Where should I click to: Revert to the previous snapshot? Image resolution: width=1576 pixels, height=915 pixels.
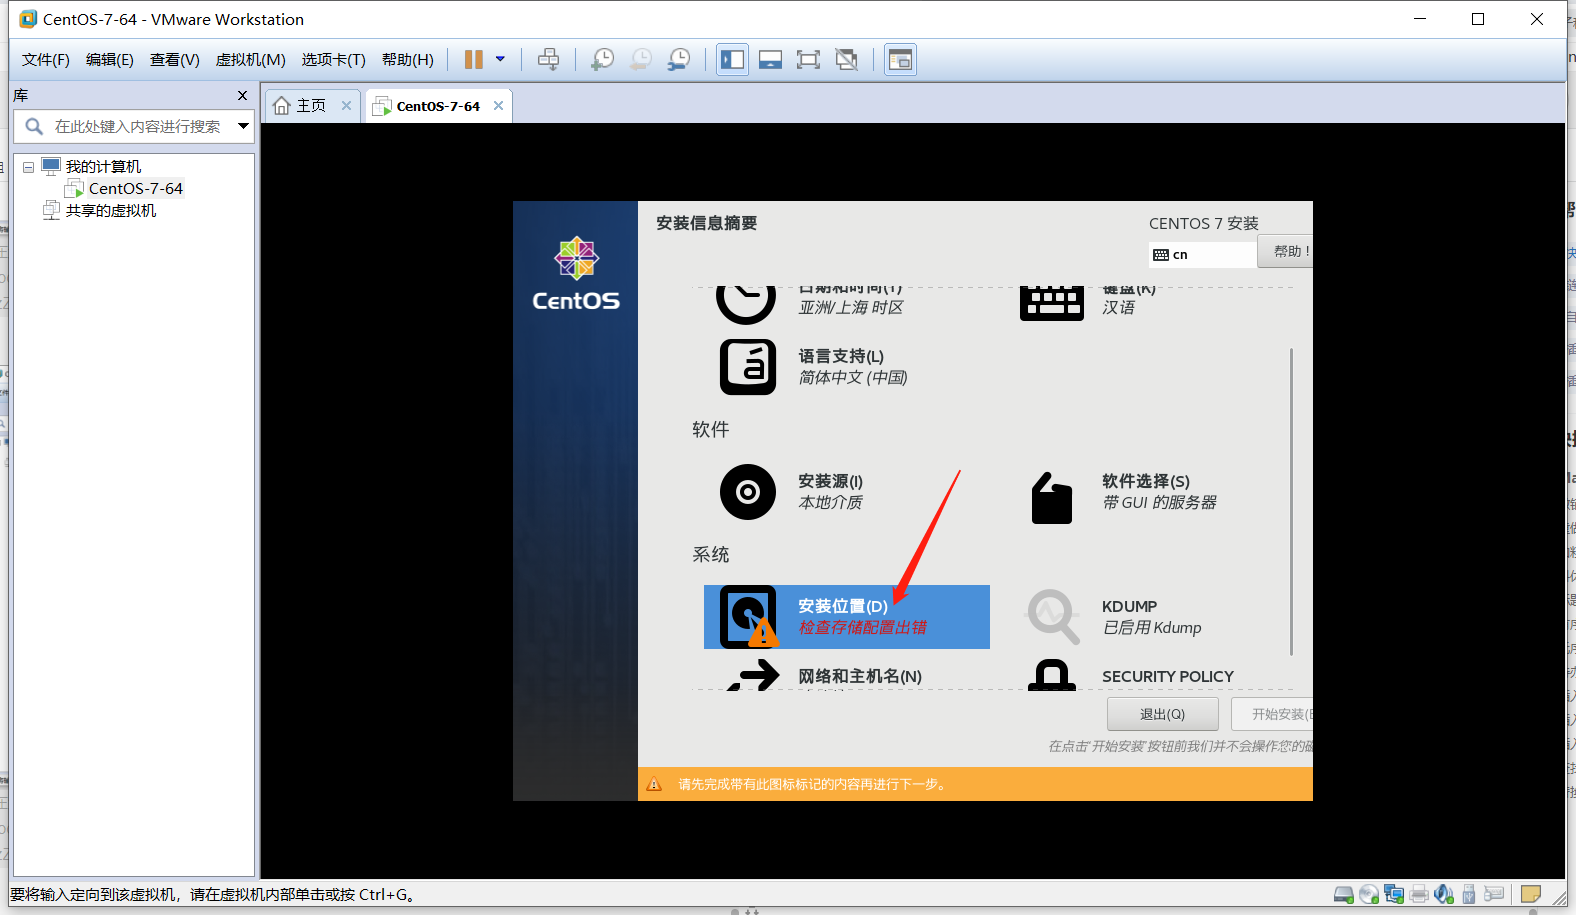tap(640, 60)
